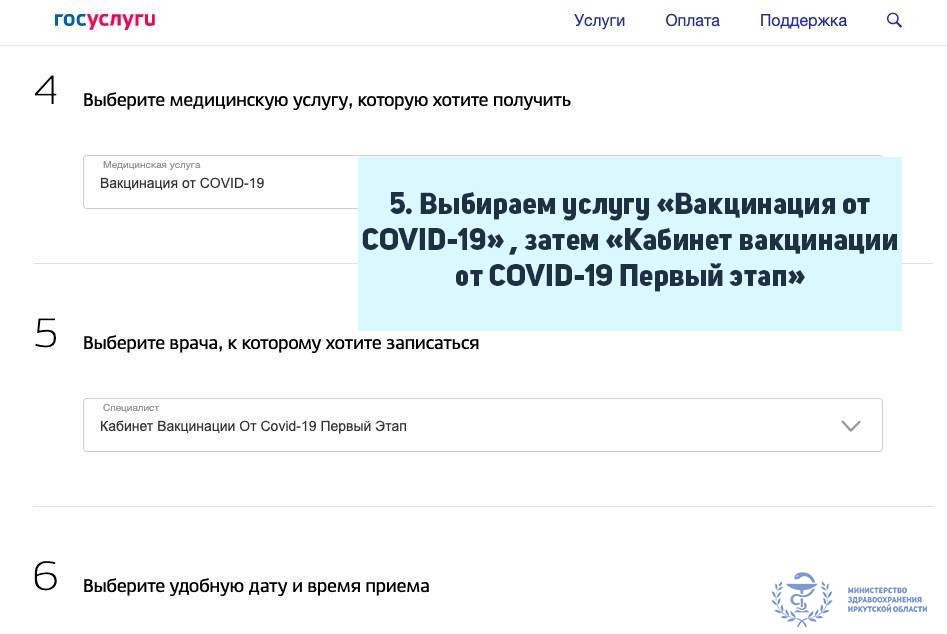This screenshot has width=947, height=634.
Task: Click the step number 4
Action: coord(46,90)
